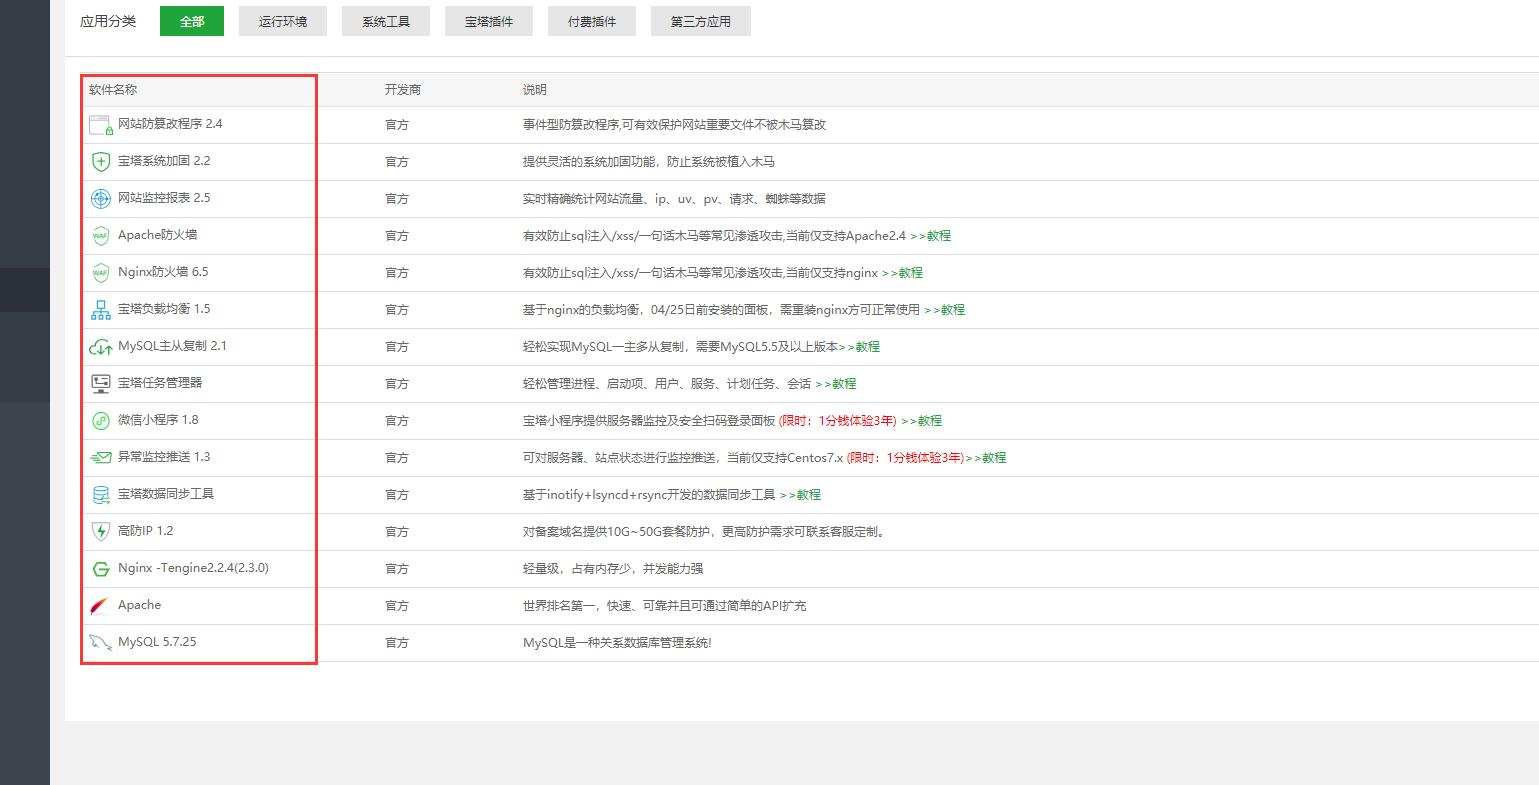The height and width of the screenshot is (785, 1539).
Task: Click the 实时精确统计网站流量 description text
Action: tap(674, 199)
